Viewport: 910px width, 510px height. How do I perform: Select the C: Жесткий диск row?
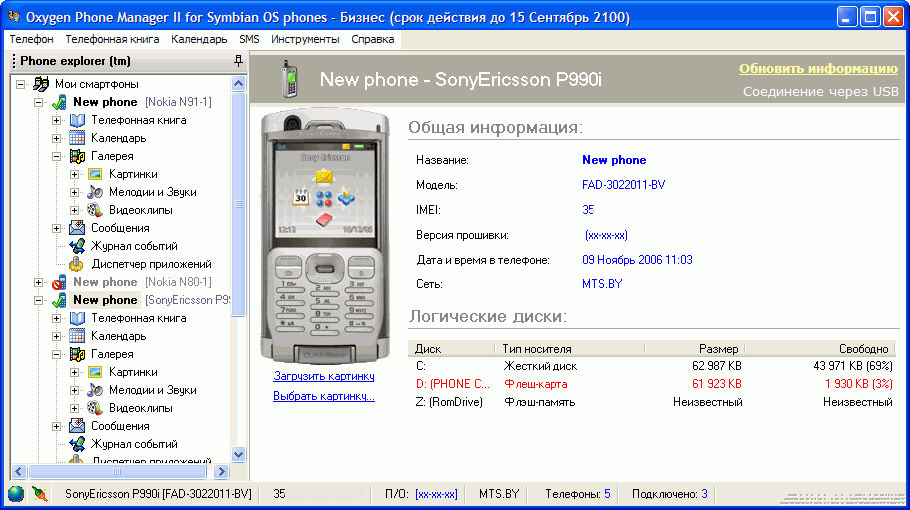coord(653,366)
